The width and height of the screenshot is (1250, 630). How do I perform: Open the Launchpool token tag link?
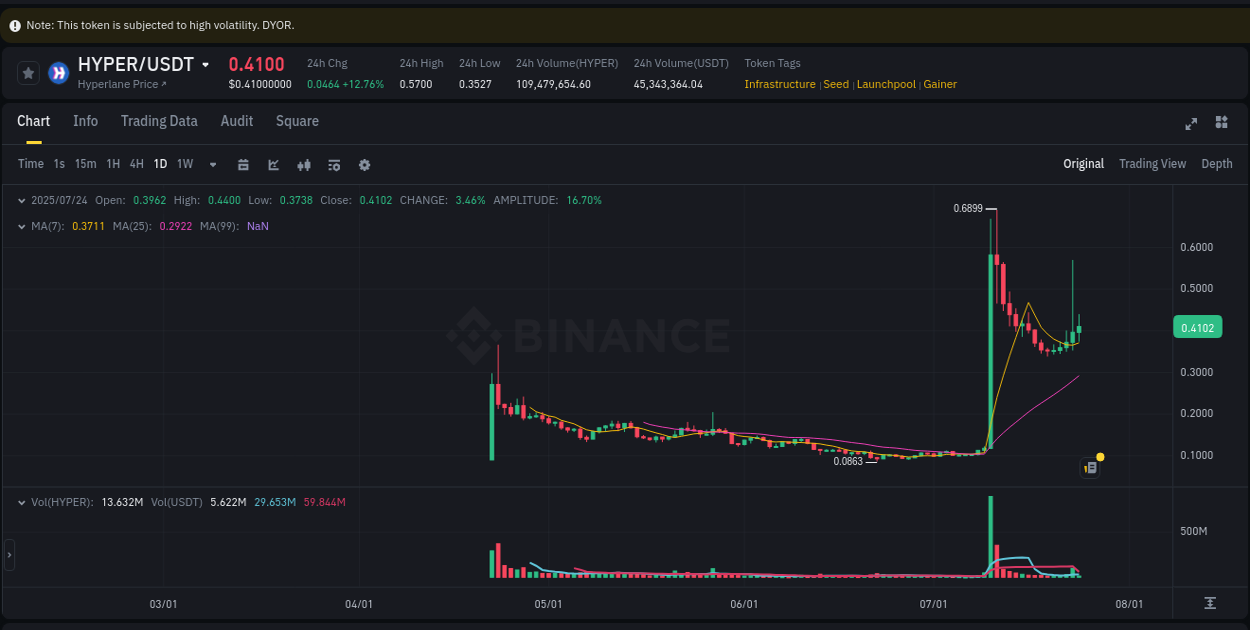point(886,84)
